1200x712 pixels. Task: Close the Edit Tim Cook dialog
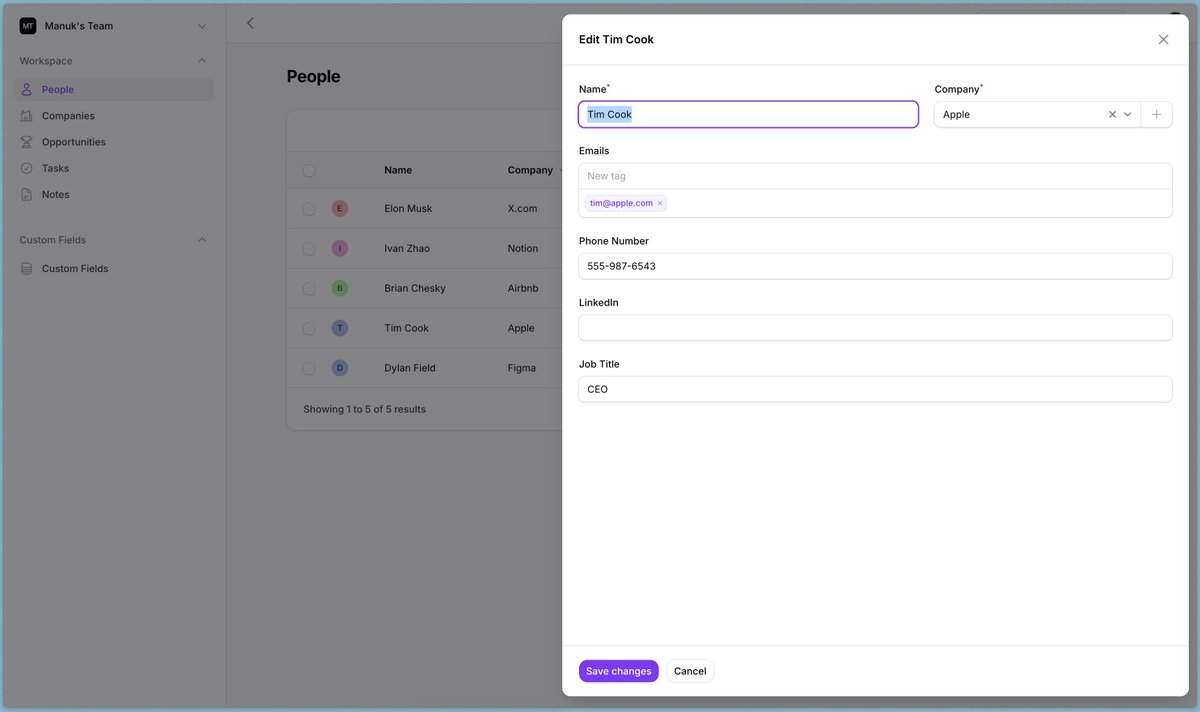click(1163, 40)
